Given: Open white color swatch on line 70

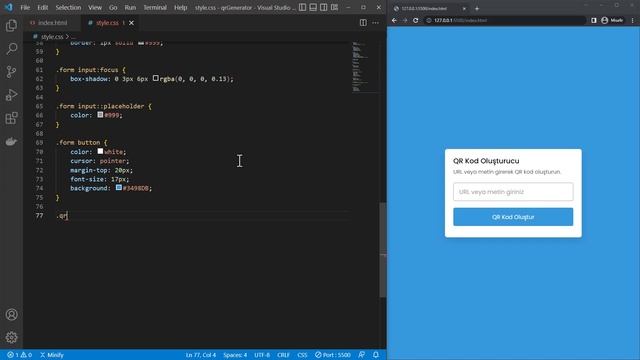Looking at the screenshot, I should point(100,151).
